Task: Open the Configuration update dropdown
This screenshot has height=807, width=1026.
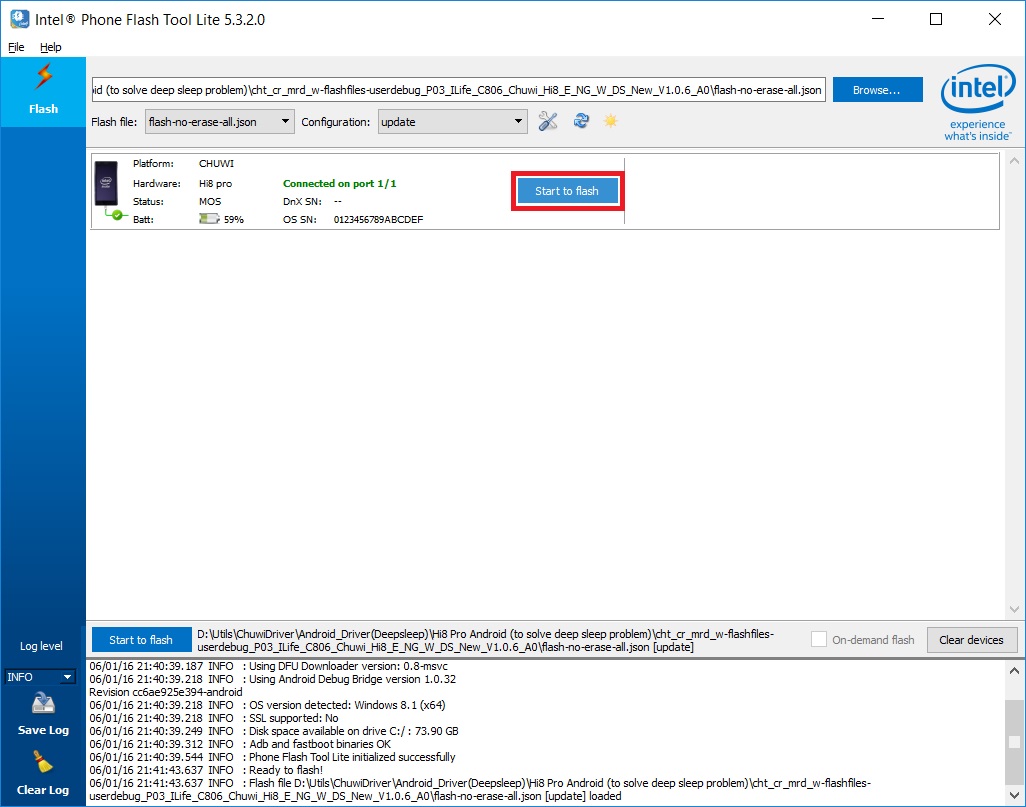Action: 453,122
